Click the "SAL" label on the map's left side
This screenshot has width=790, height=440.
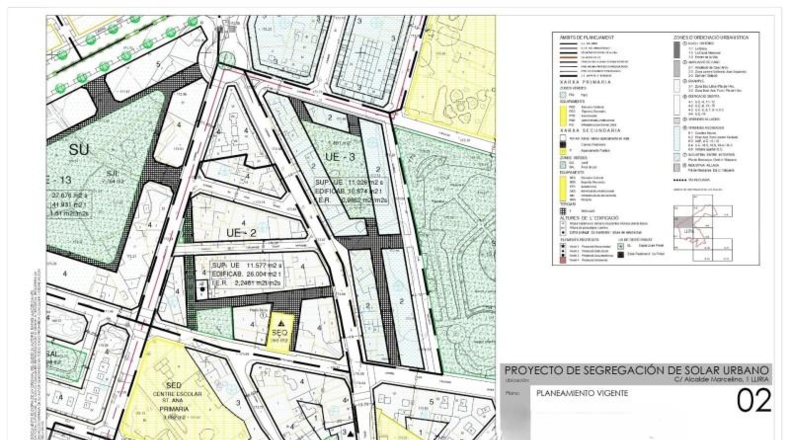pyautogui.click(x=51, y=354)
